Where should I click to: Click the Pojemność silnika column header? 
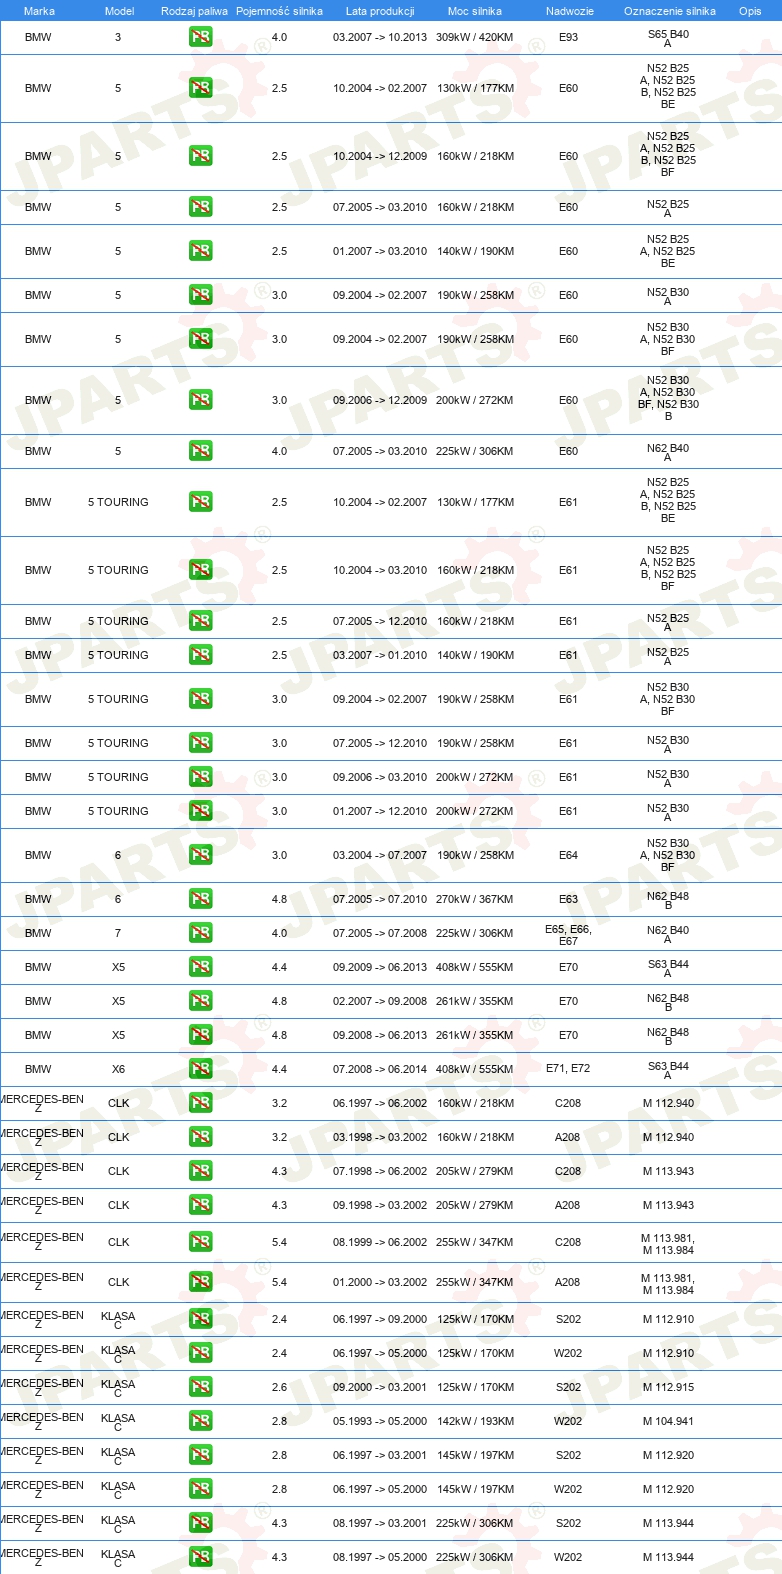[279, 11]
